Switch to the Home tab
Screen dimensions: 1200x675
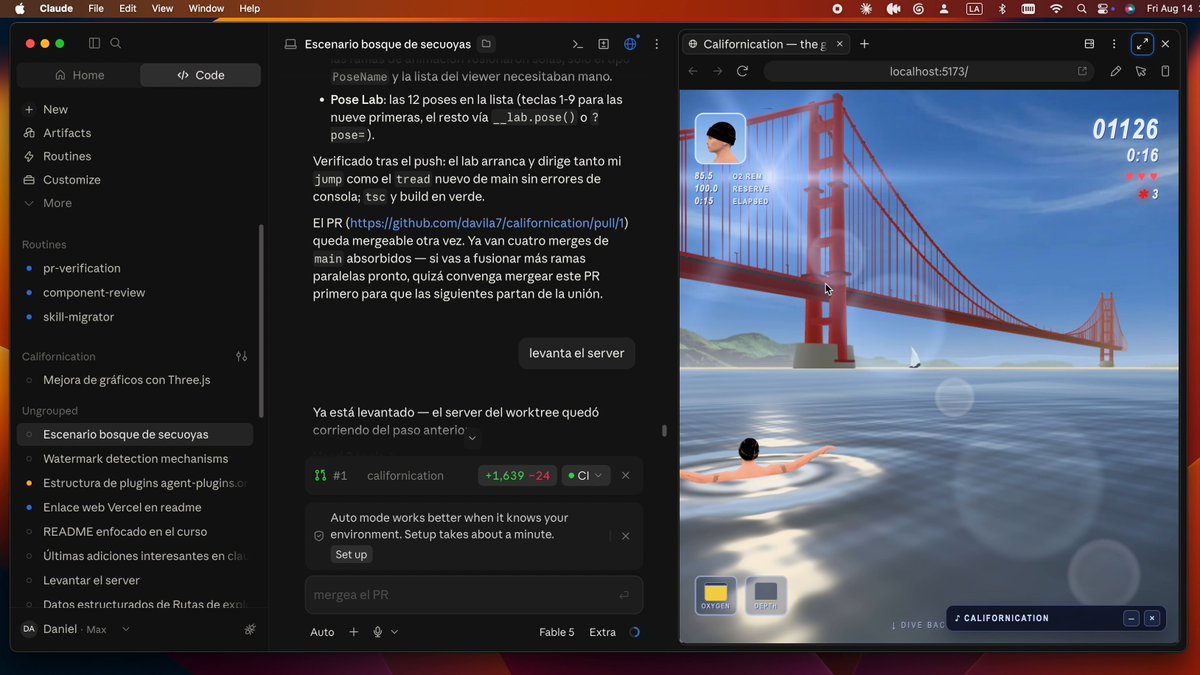click(x=79, y=75)
